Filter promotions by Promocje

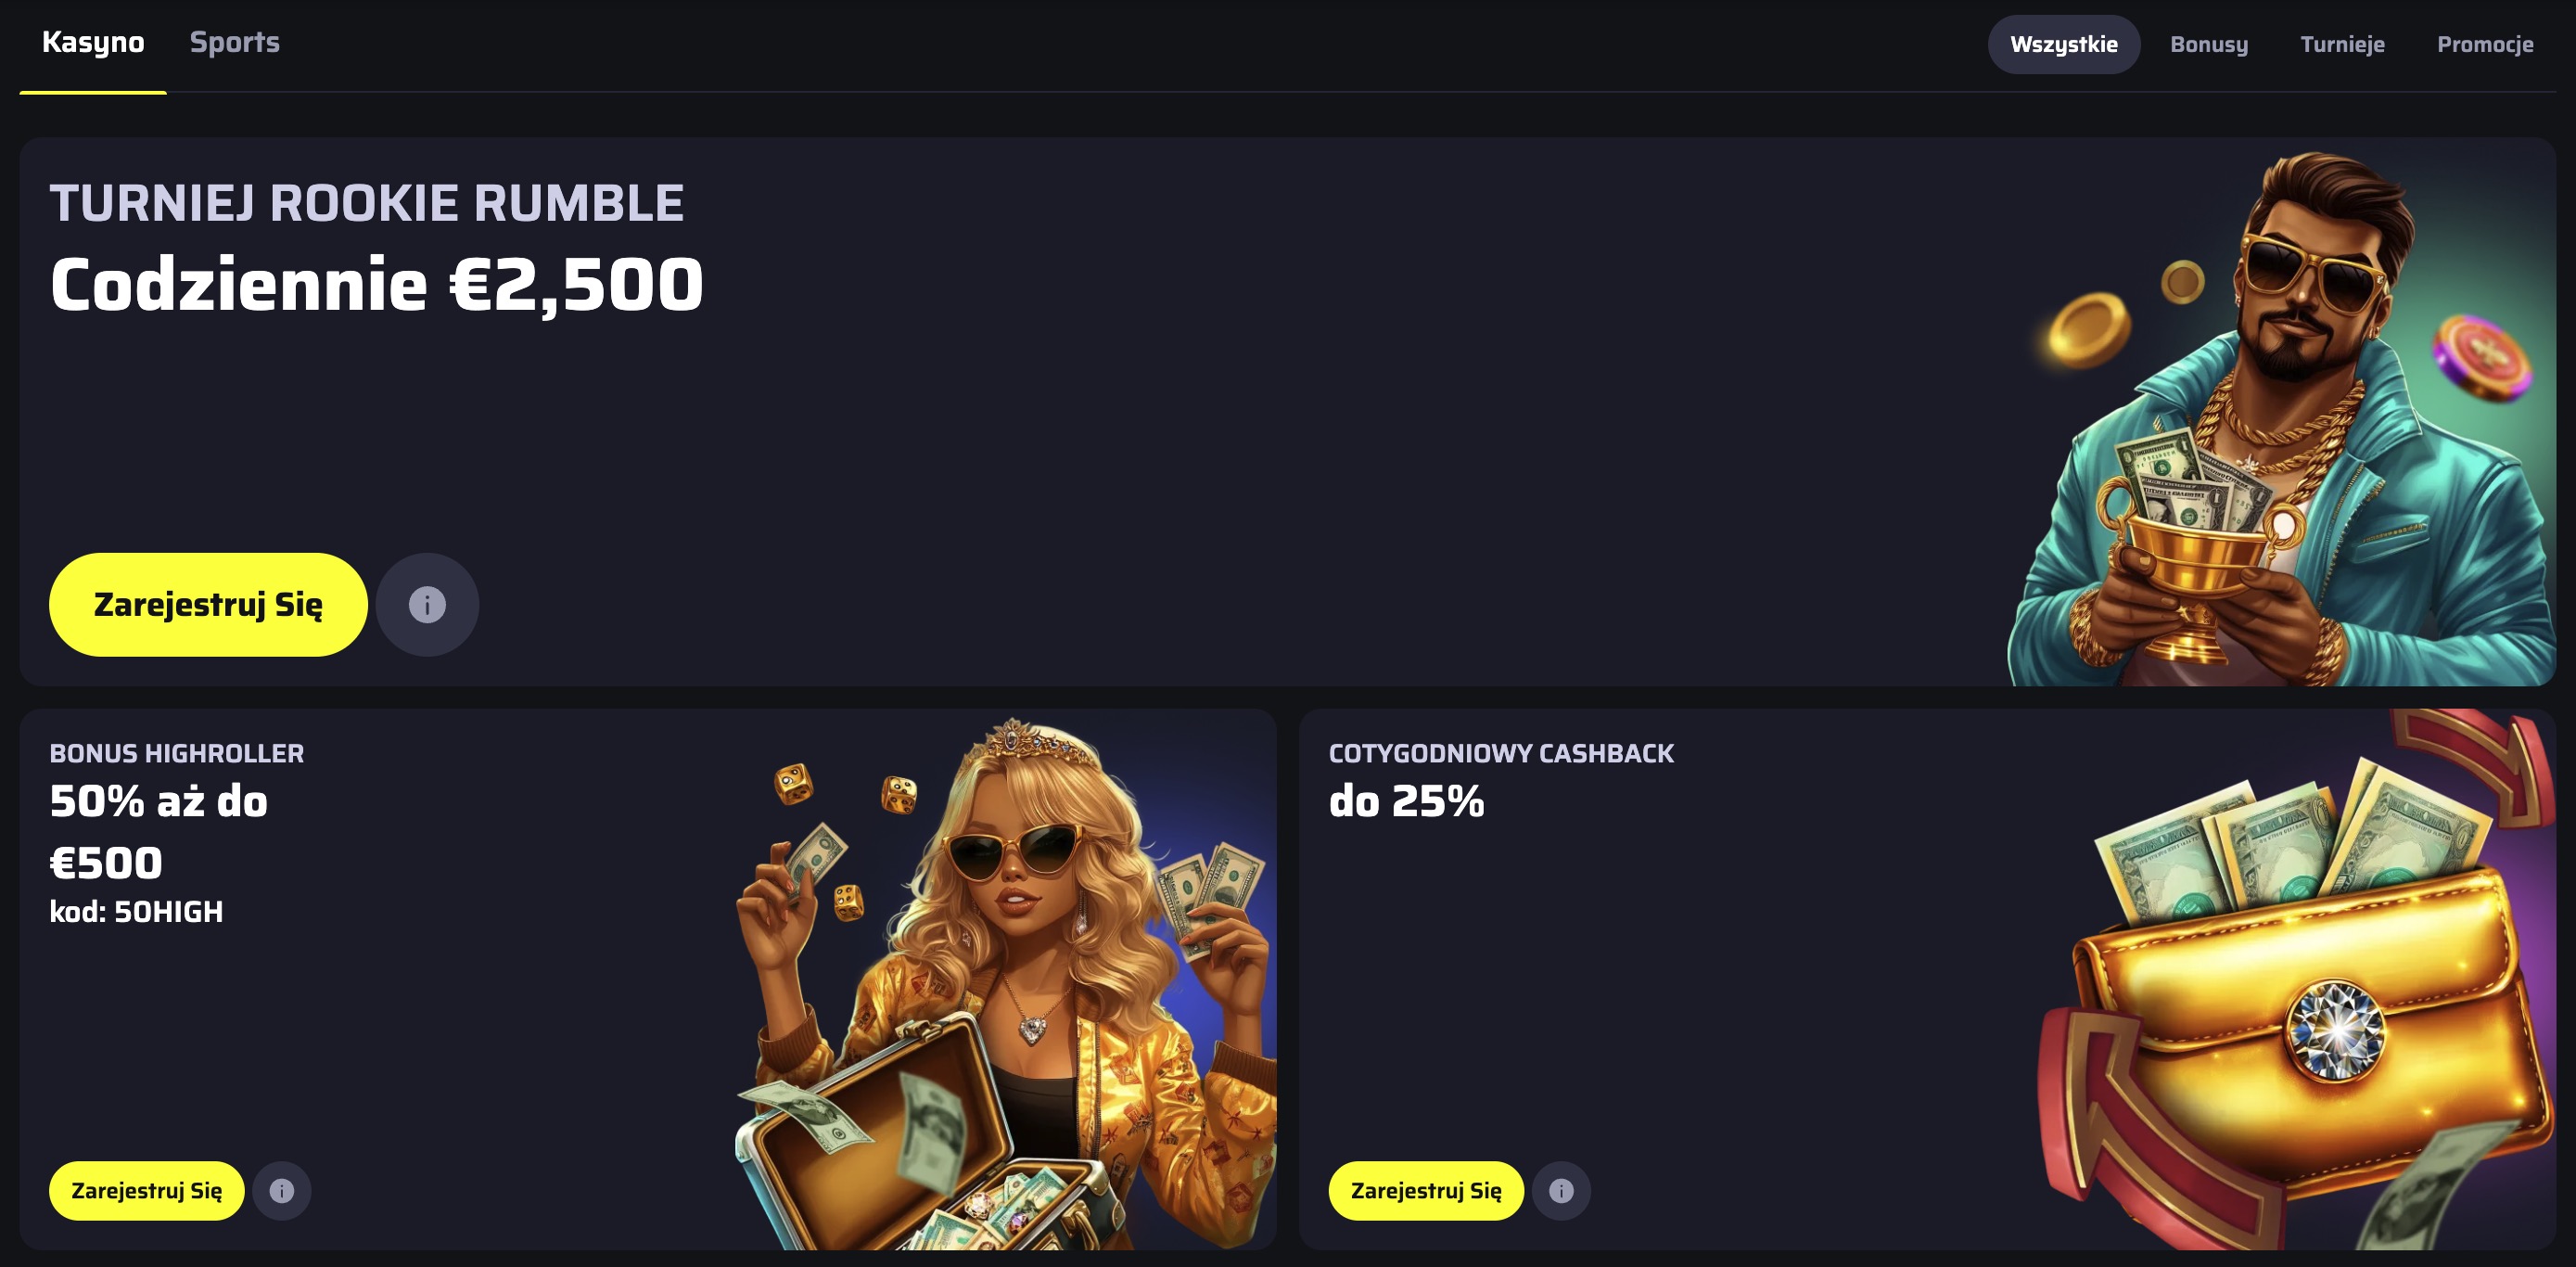point(2485,44)
